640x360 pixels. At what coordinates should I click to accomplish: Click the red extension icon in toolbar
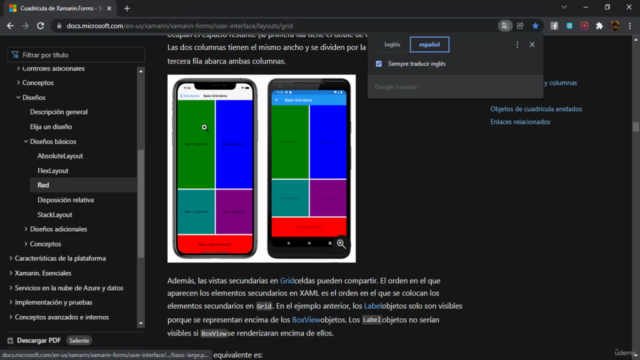click(584, 26)
